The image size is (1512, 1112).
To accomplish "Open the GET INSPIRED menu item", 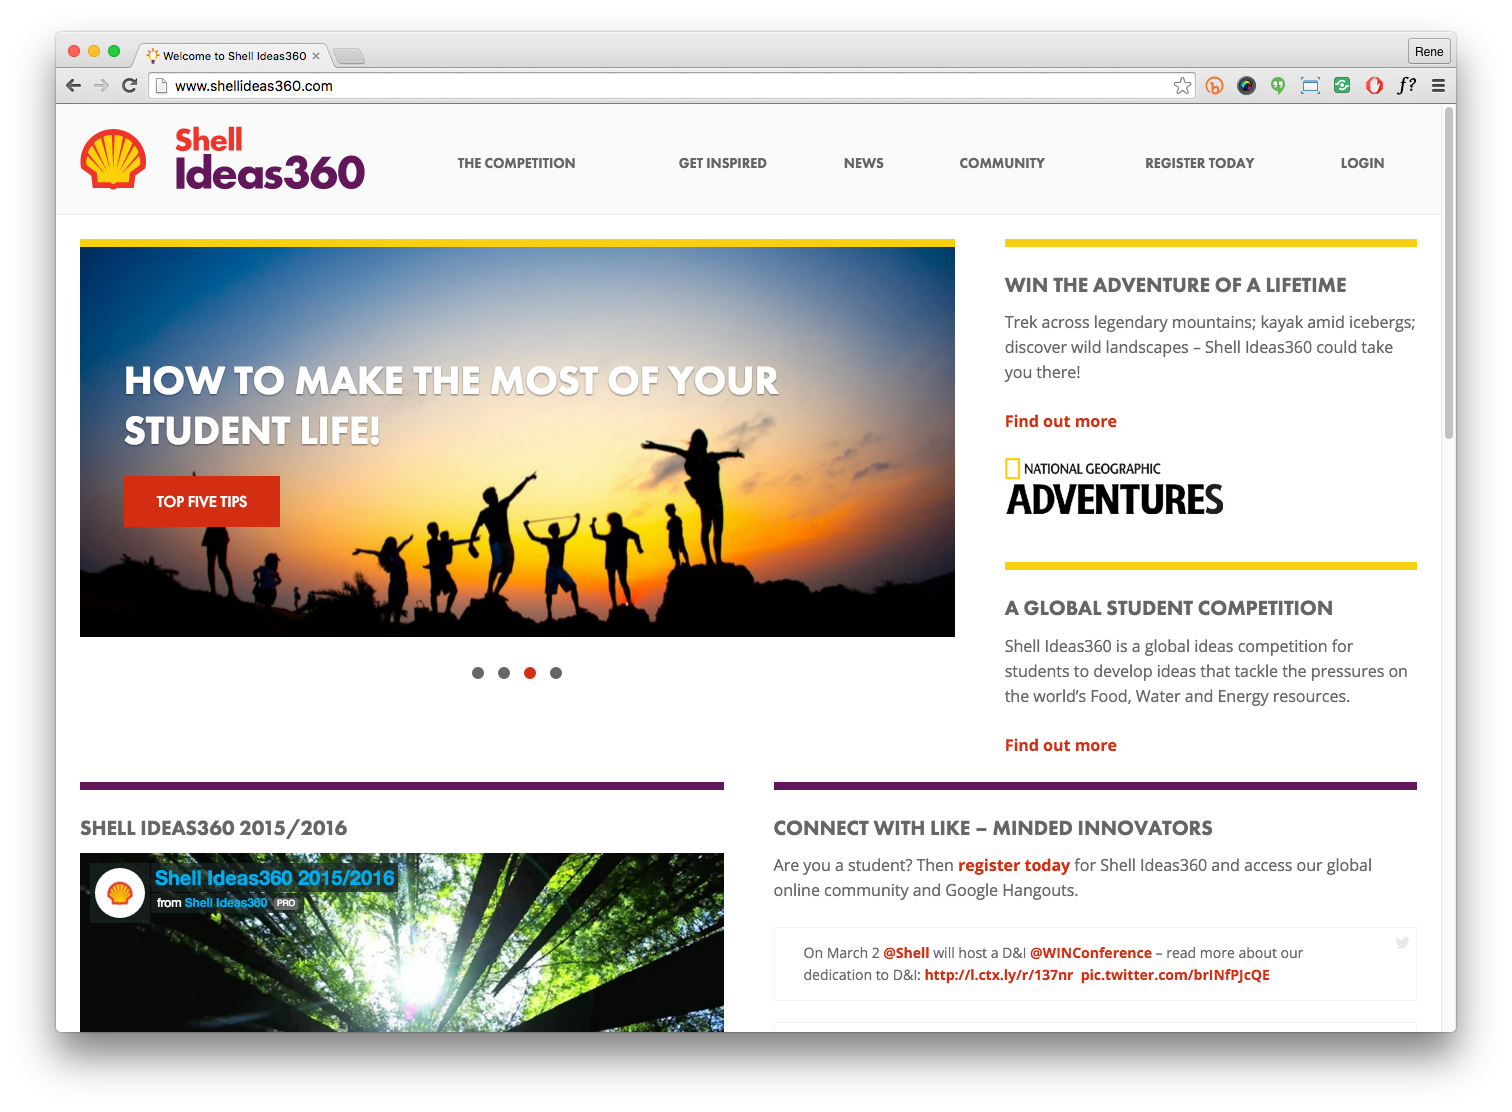I will tap(722, 163).
